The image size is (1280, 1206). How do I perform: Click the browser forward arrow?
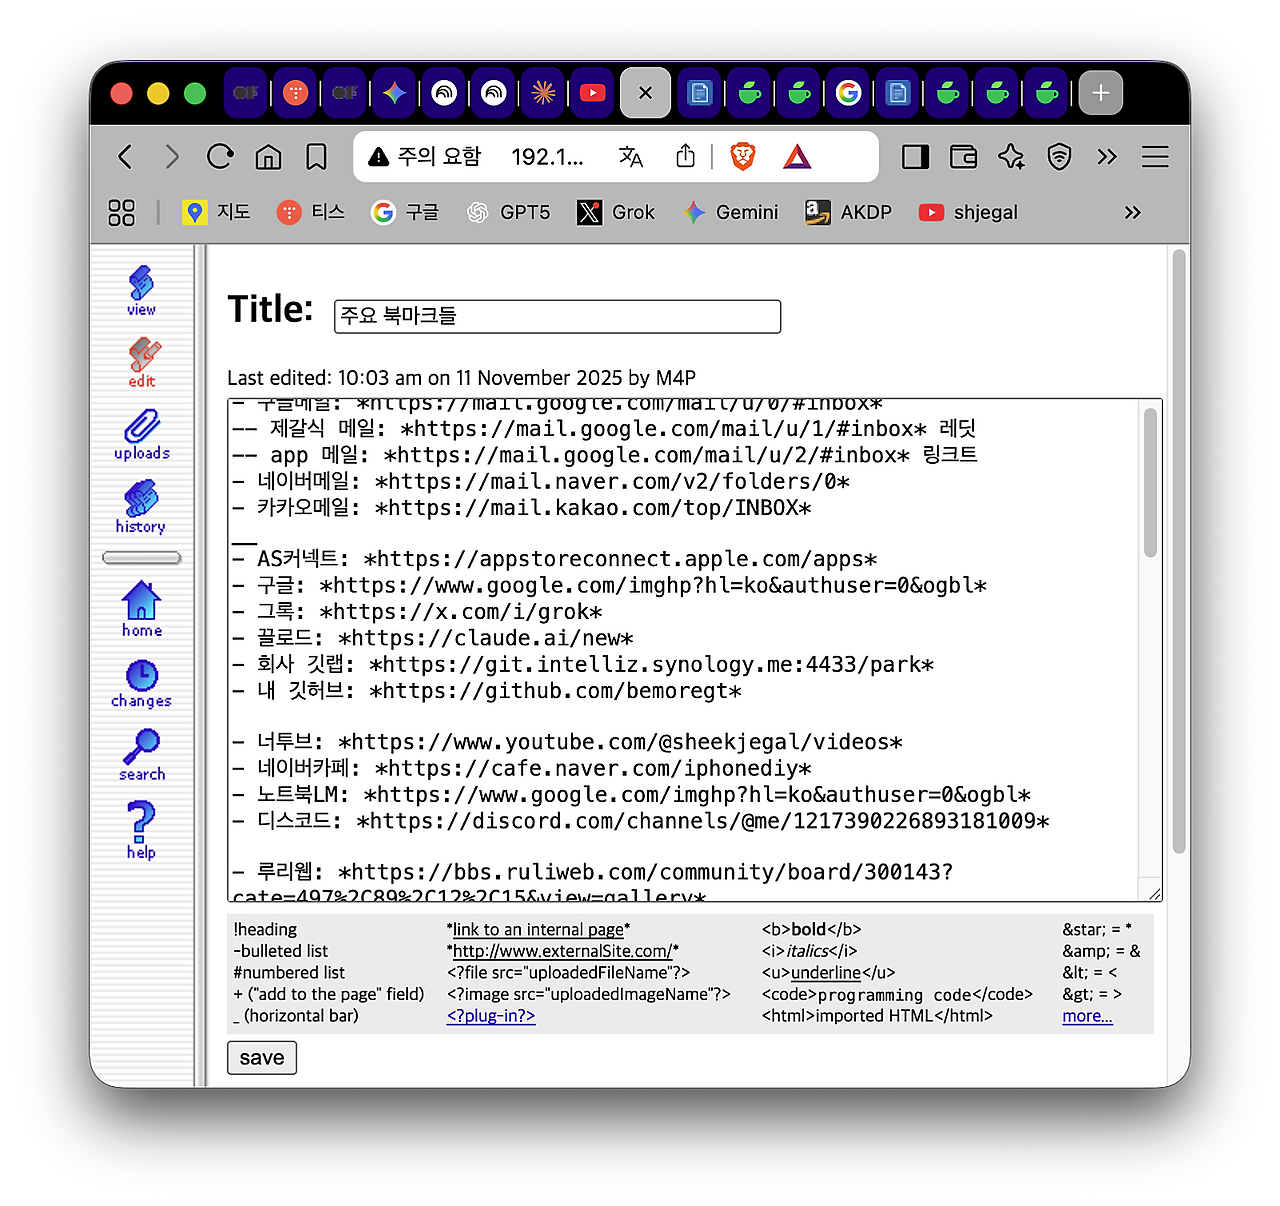(172, 157)
